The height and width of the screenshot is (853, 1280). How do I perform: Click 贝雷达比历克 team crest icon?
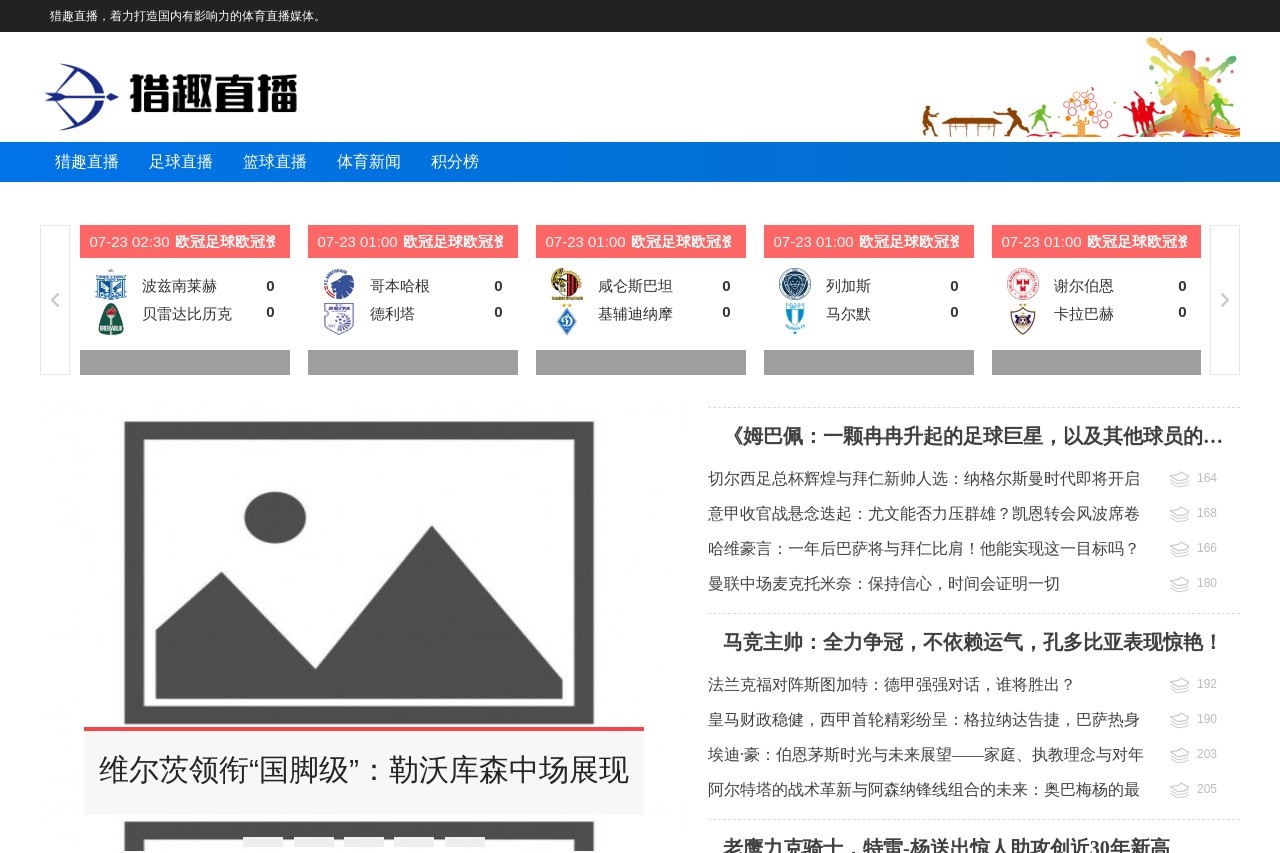[x=111, y=319]
